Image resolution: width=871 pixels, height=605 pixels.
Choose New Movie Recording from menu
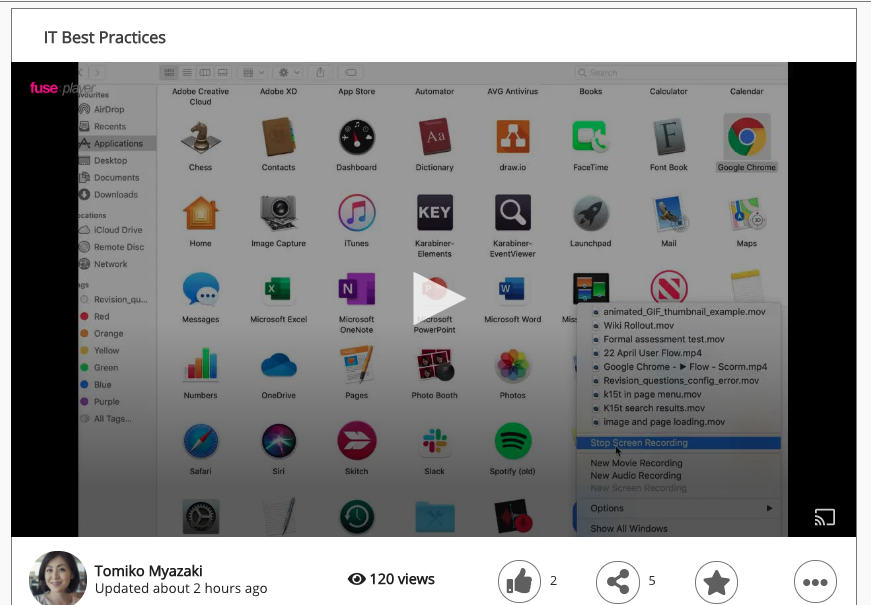pos(636,463)
